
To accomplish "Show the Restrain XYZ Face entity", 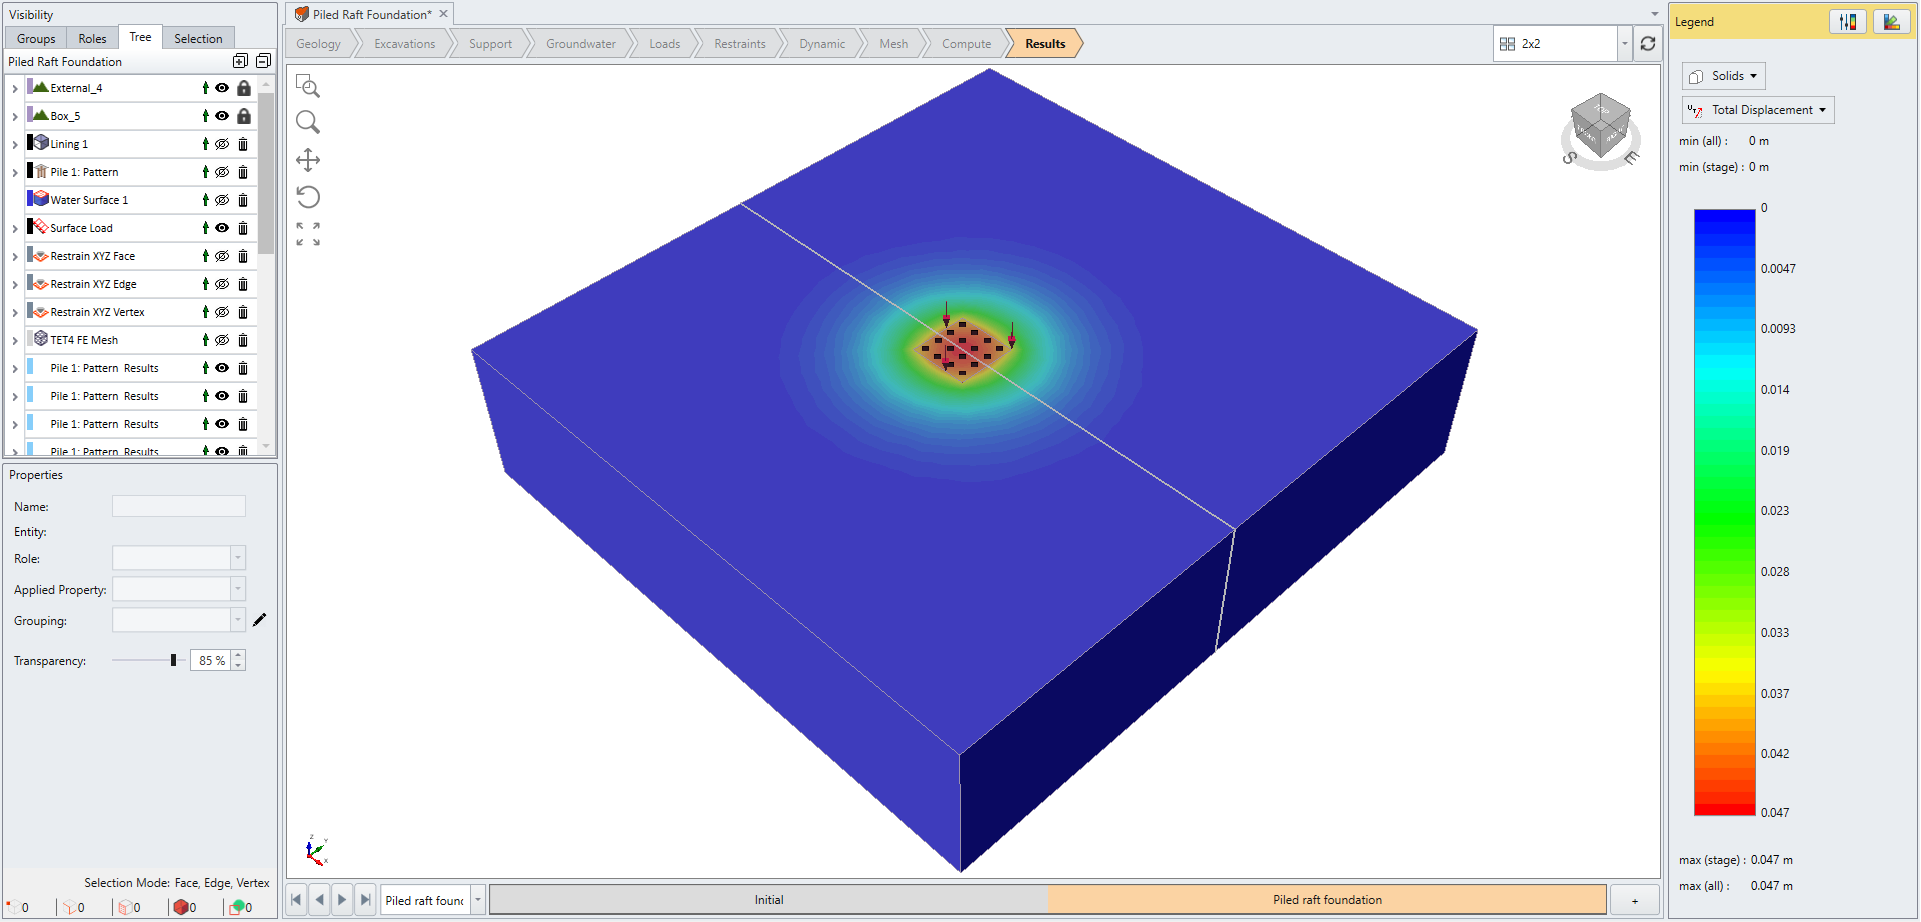I will [222, 256].
